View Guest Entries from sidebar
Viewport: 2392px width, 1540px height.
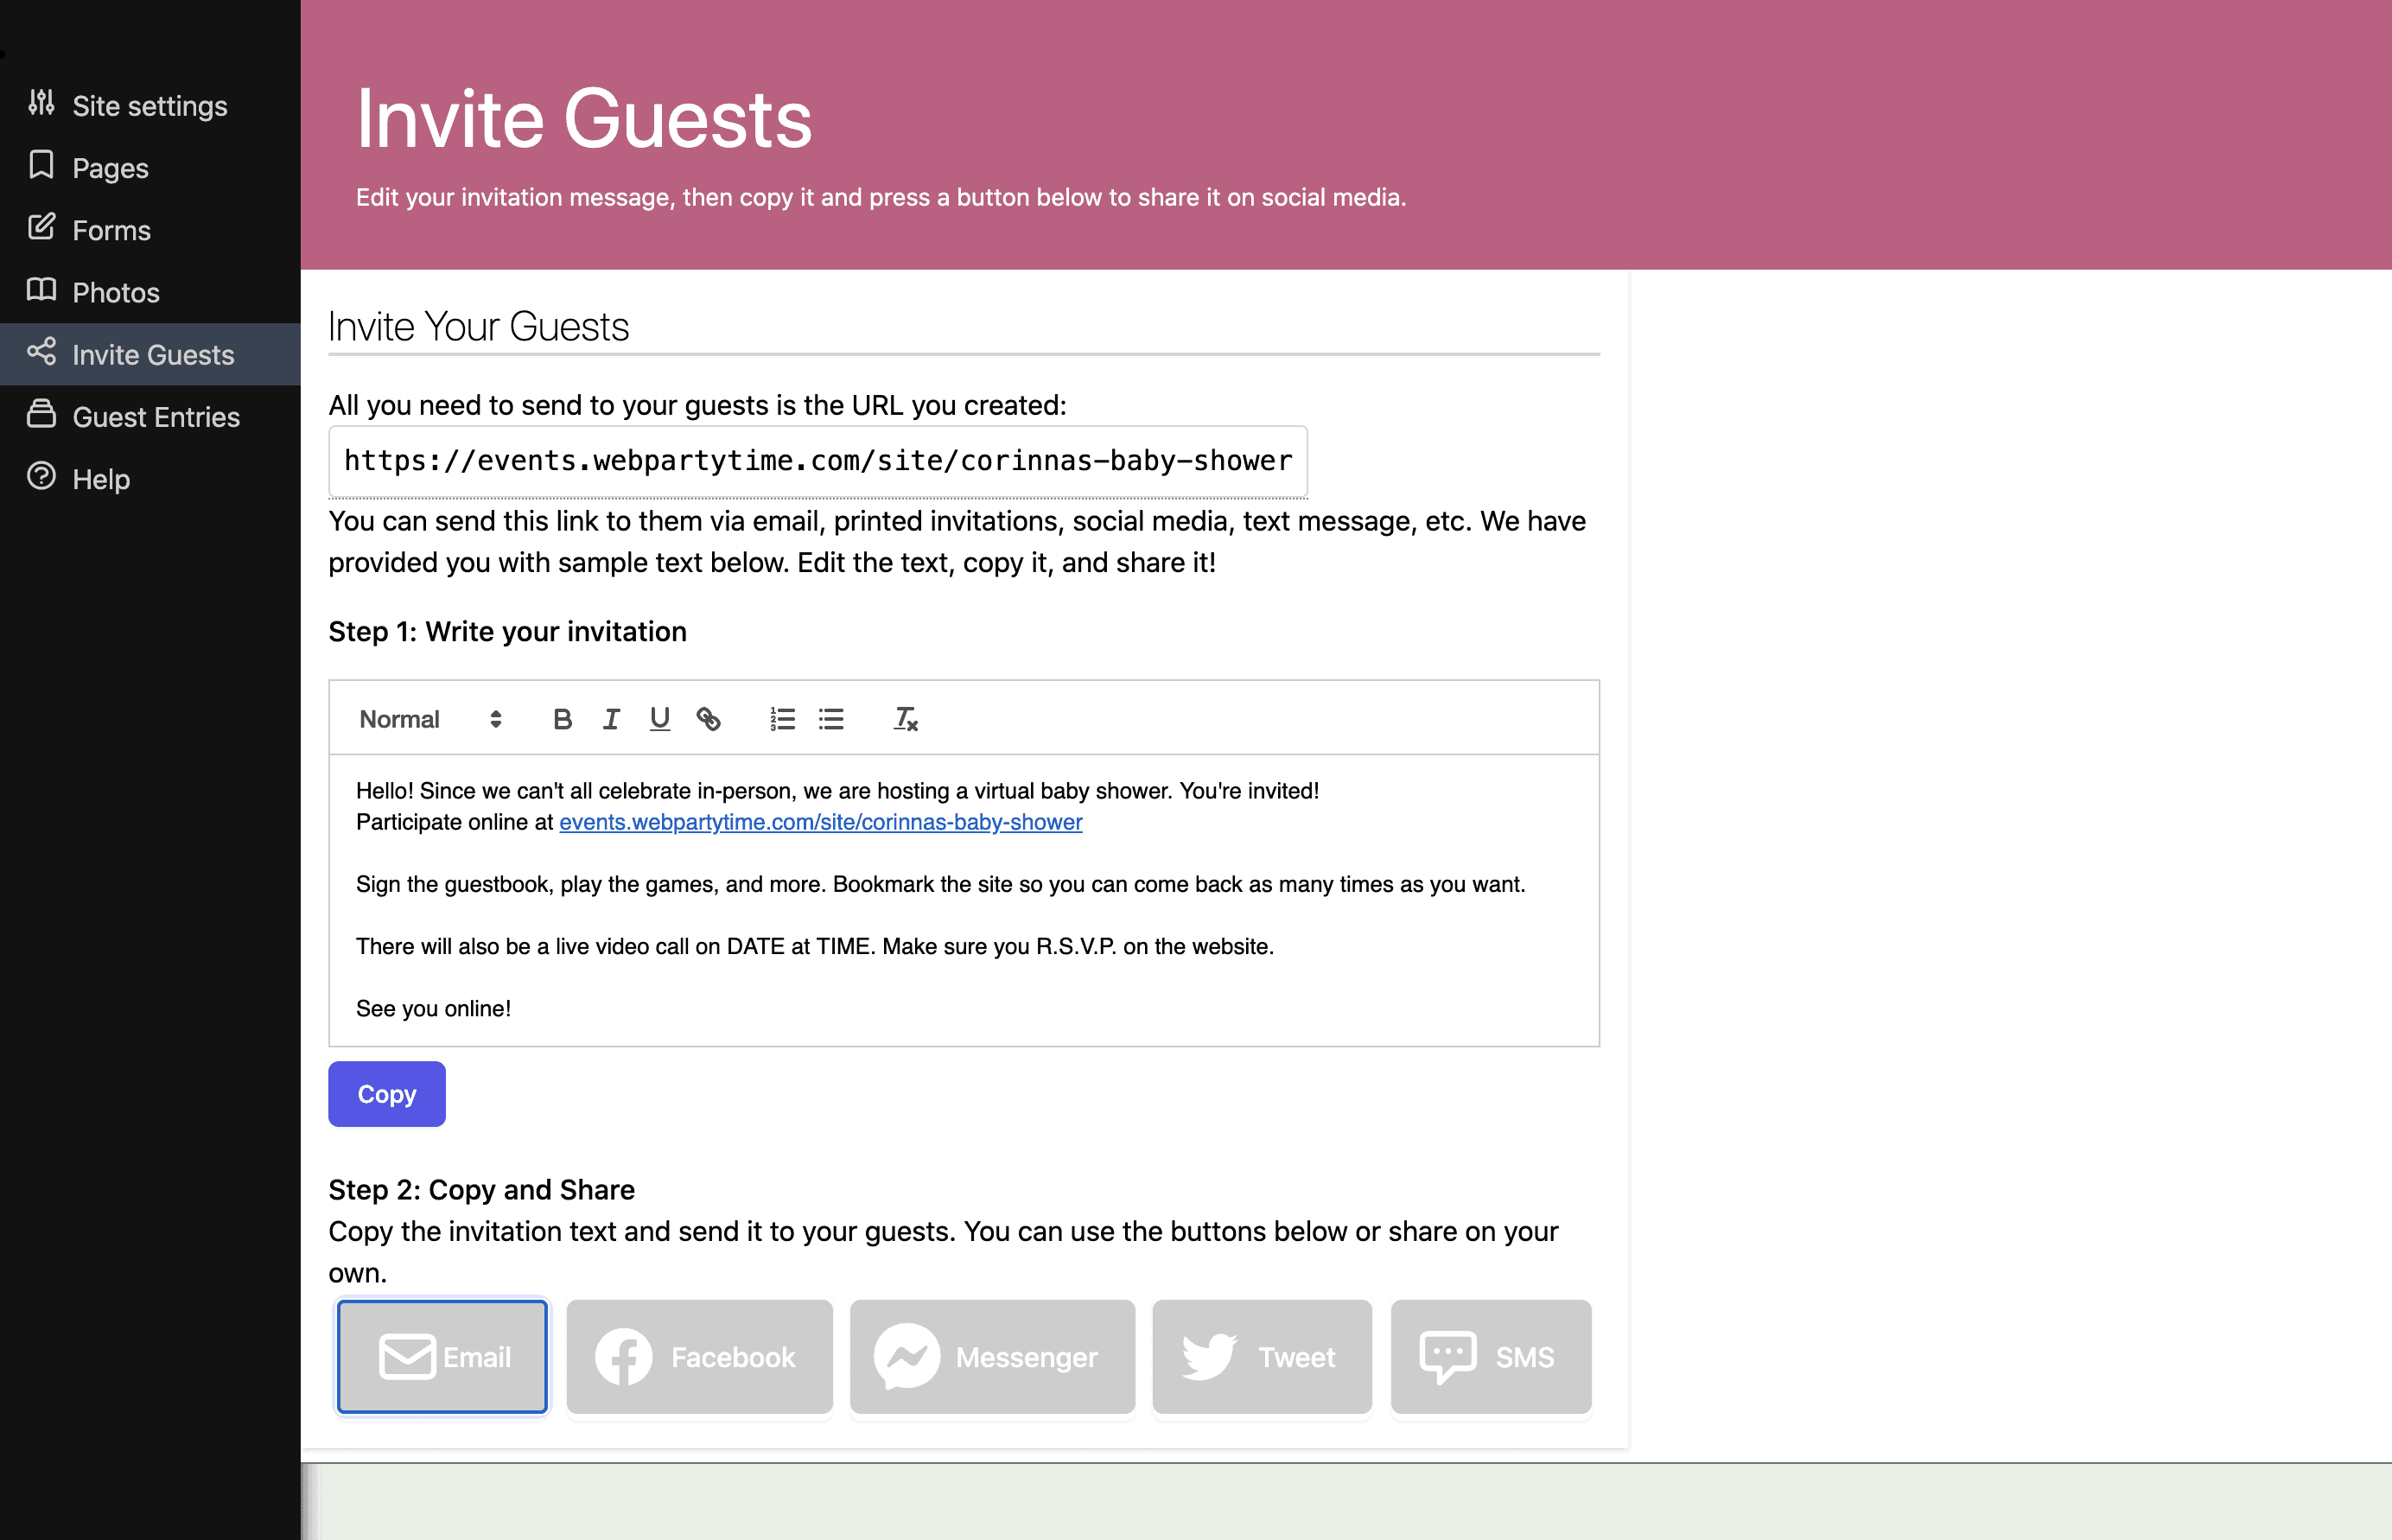pyautogui.click(x=155, y=416)
